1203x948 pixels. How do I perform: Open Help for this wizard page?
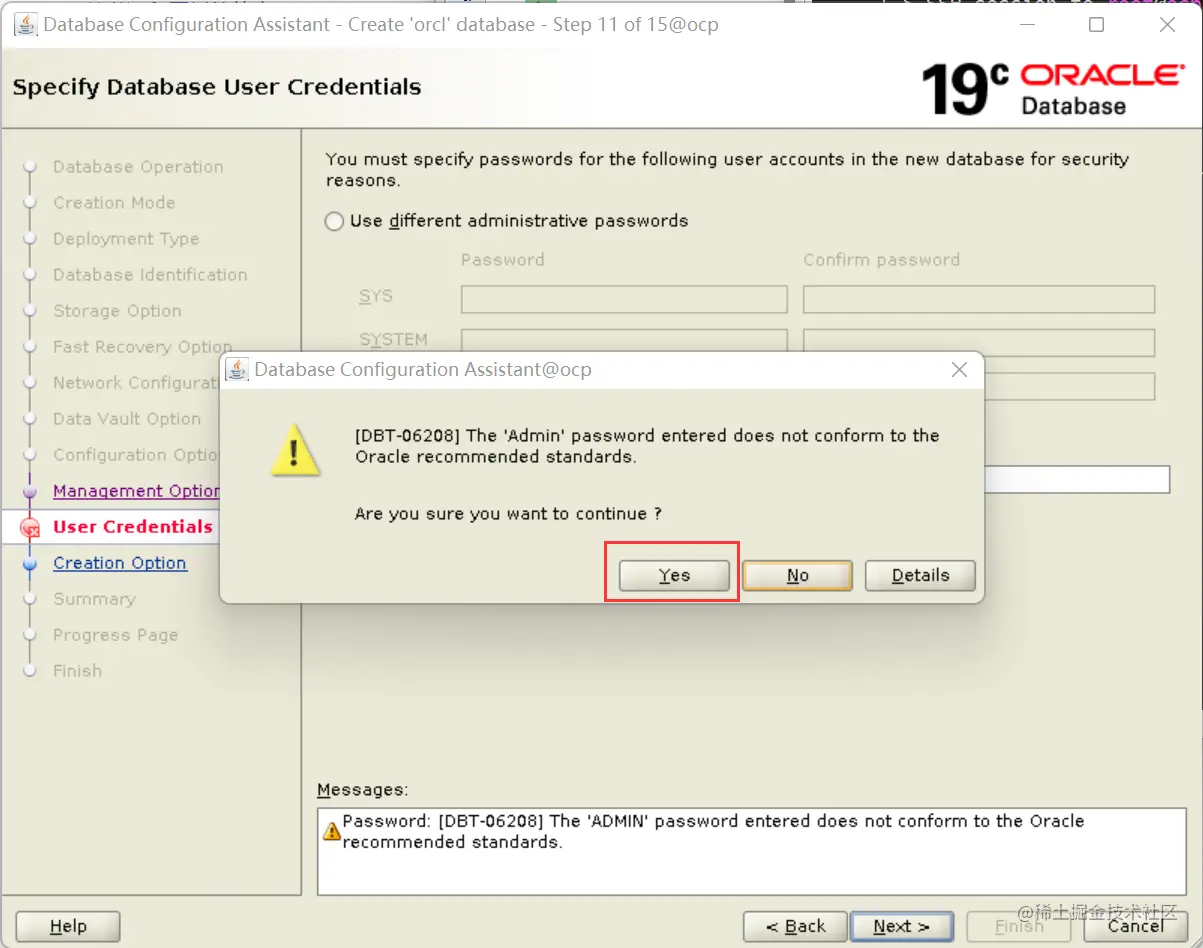tap(68, 926)
